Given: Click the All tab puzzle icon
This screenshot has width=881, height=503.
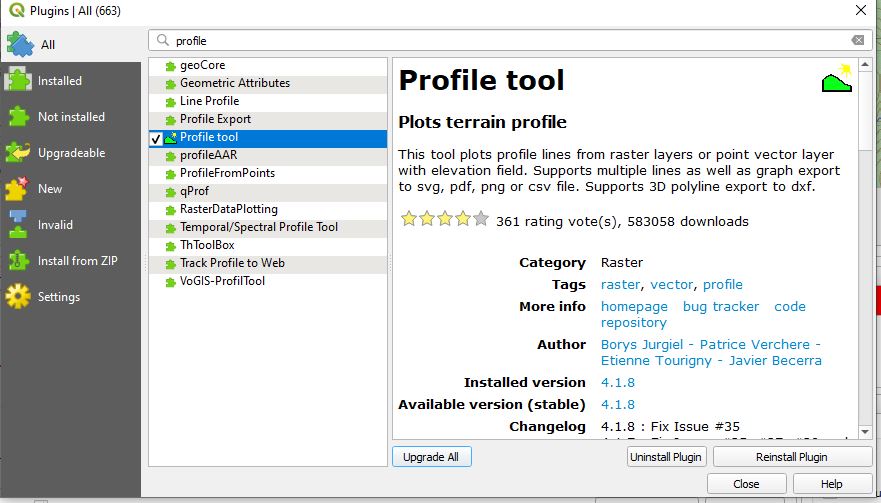Looking at the screenshot, I should [x=20, y=44].
